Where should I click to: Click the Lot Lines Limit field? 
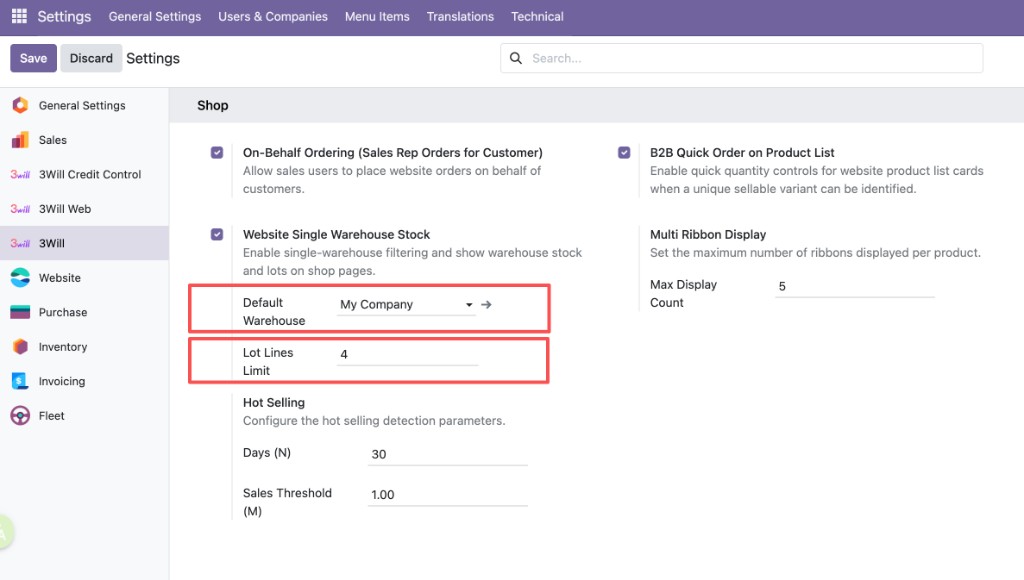pyautogui.click(x=408, y=354)
